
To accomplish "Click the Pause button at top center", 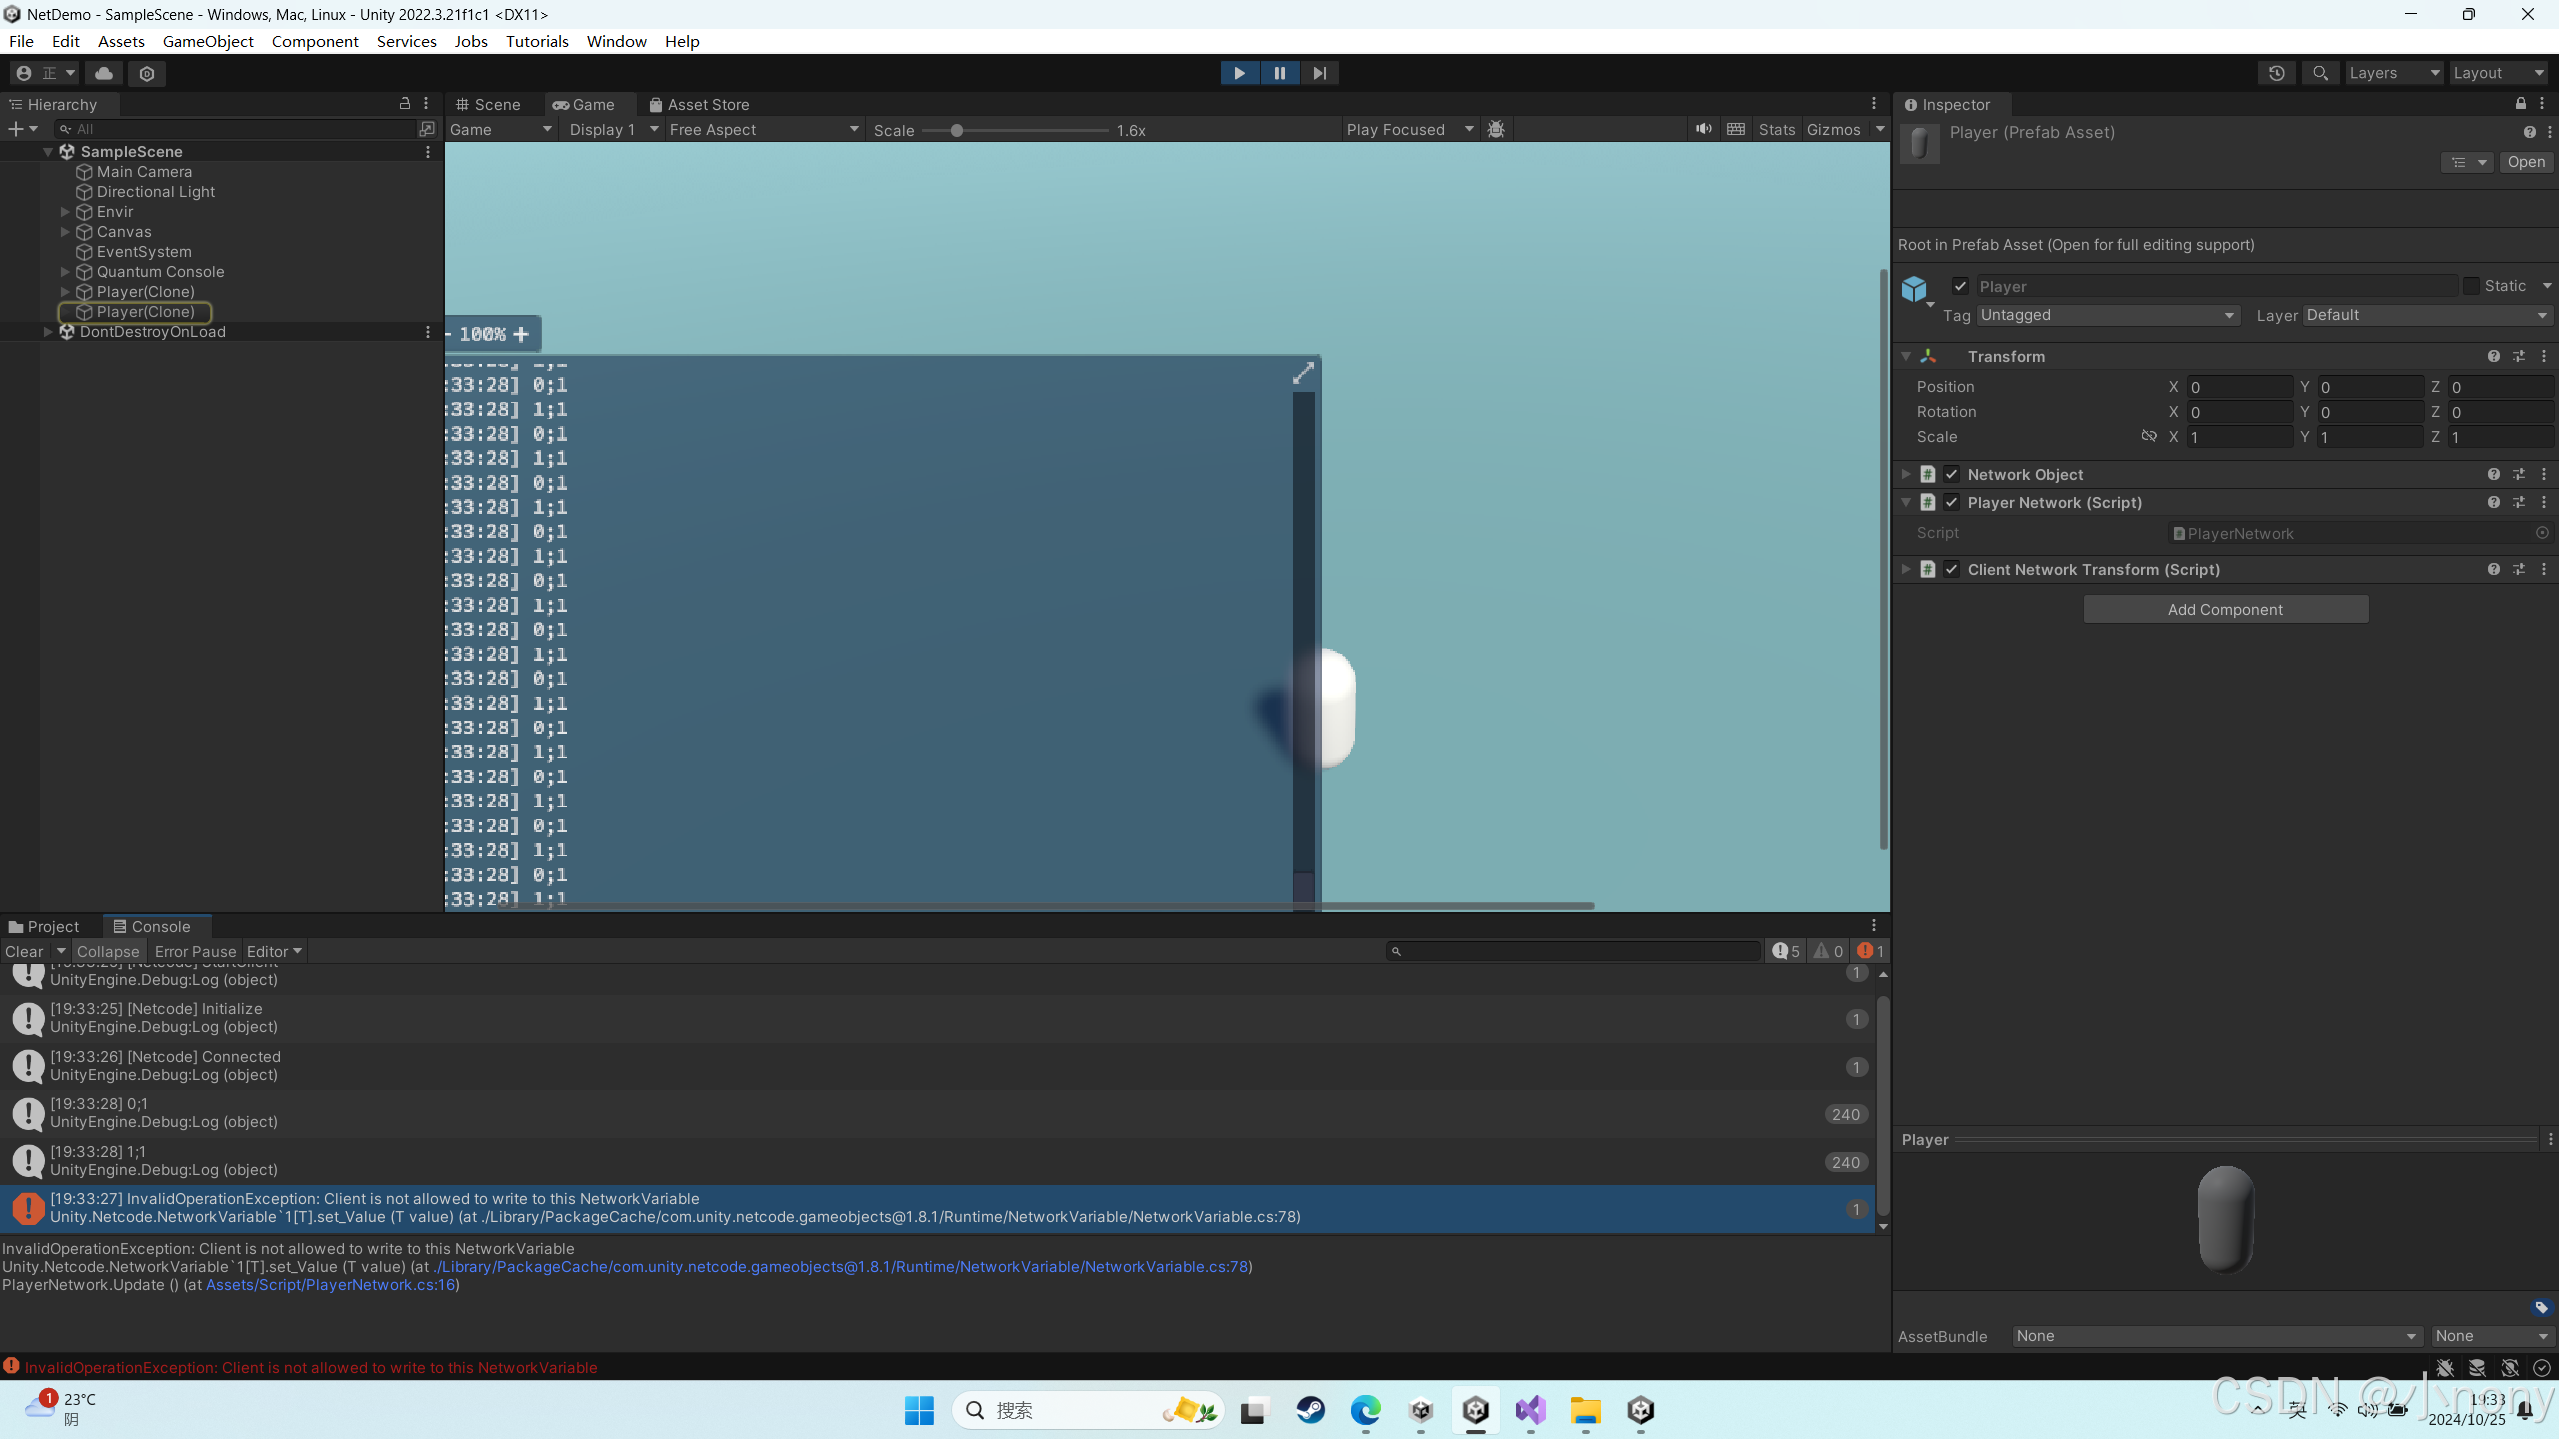I will [x=1280, y=72].
